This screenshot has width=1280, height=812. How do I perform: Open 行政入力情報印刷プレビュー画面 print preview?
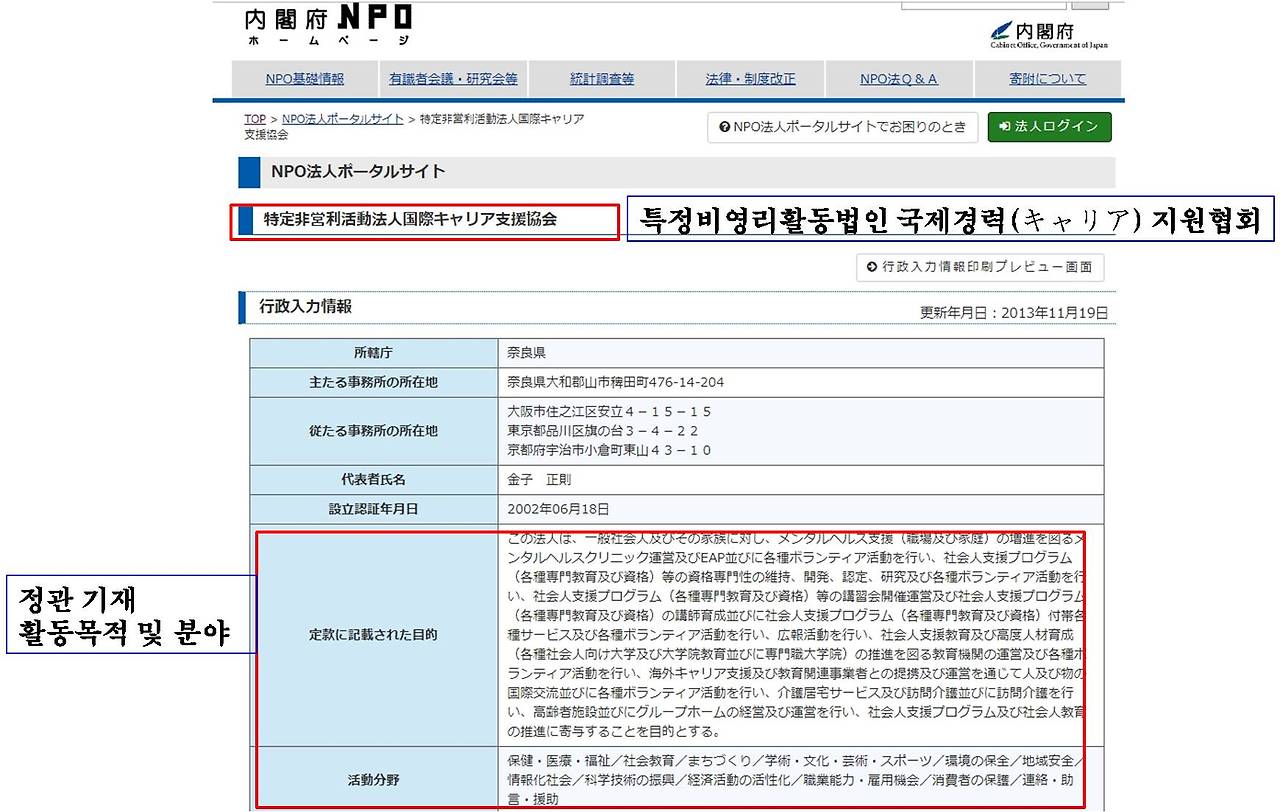point(981,267)
